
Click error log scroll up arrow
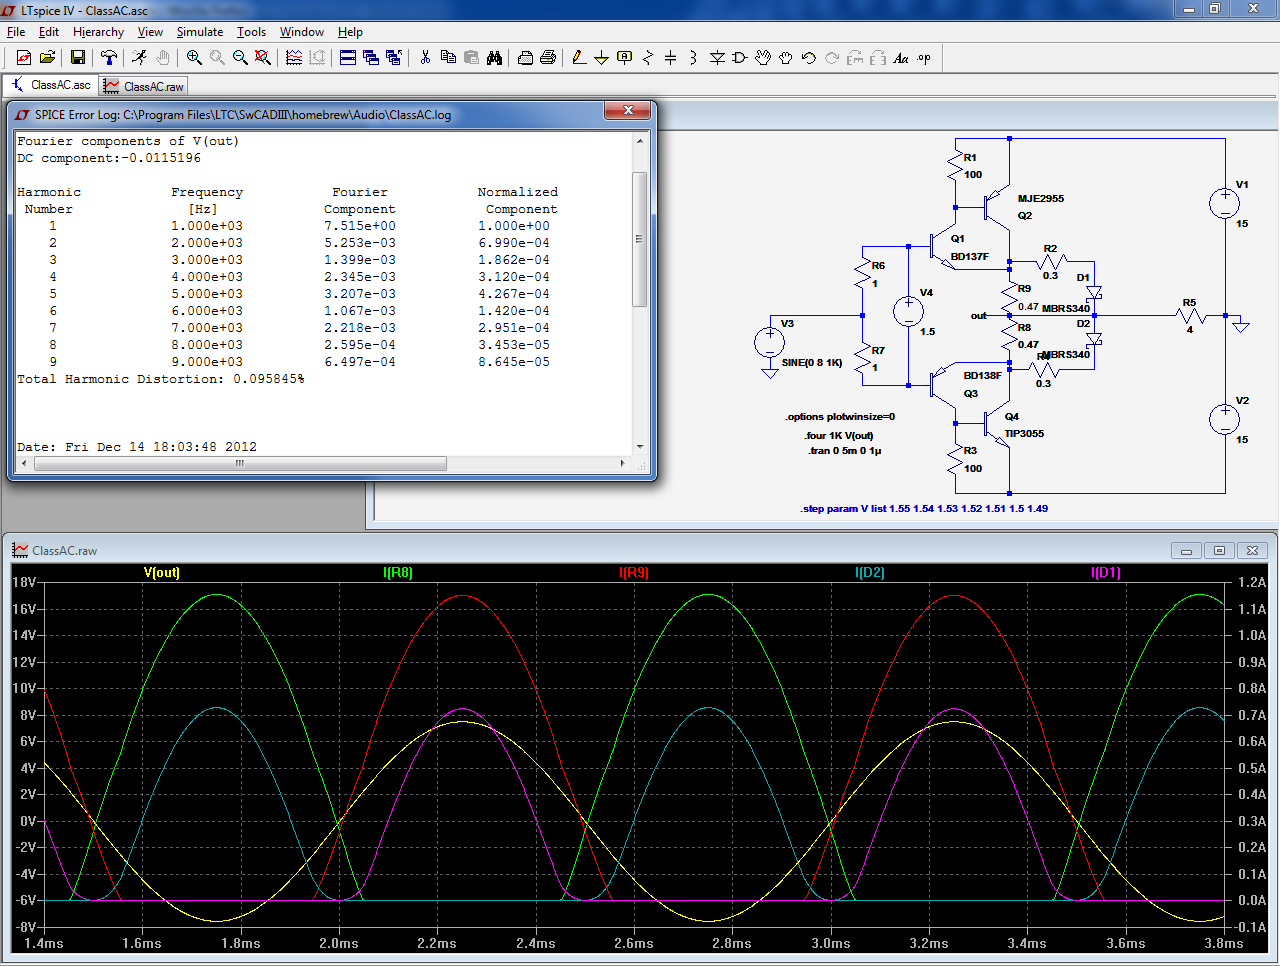click(x=640, y=141)
